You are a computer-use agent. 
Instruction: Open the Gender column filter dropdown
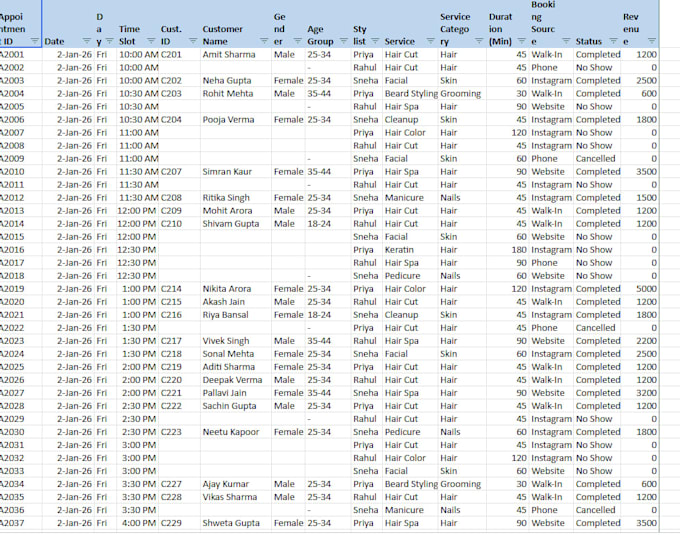[x=298, y=41]
